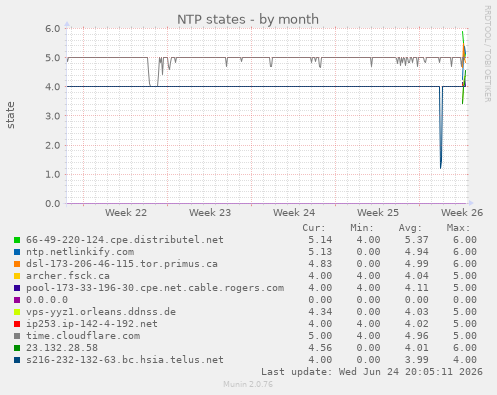Click the navy swatch for s216-232-132-63.bc.hsia.telus.net
Image resolution: width=497 pixels, height=395 pixels.
pos(17,360)
